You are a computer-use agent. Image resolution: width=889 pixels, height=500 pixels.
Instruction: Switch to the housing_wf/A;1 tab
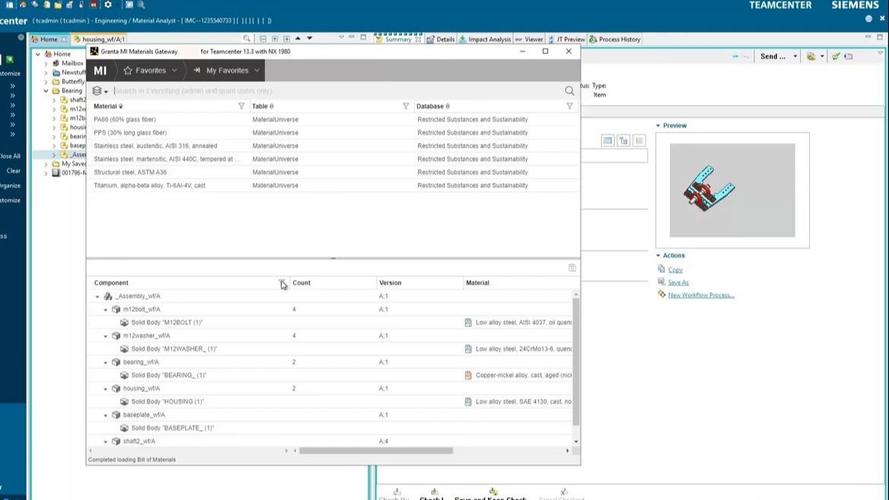click(99, 39)
